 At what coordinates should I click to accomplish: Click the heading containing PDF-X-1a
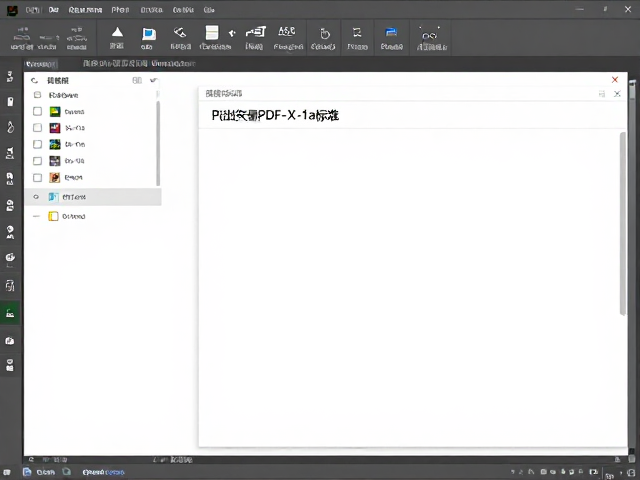click(x=275, y=116)
